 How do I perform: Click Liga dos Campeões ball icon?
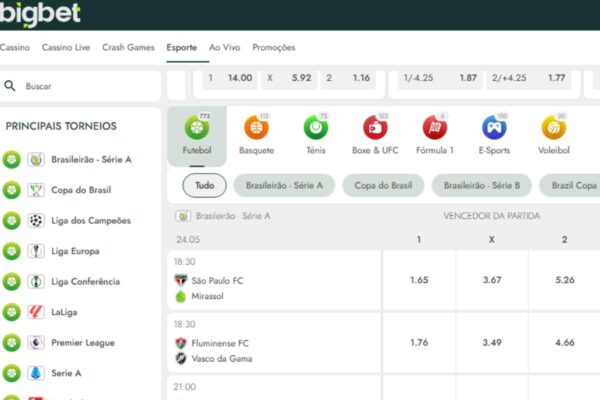36,220
